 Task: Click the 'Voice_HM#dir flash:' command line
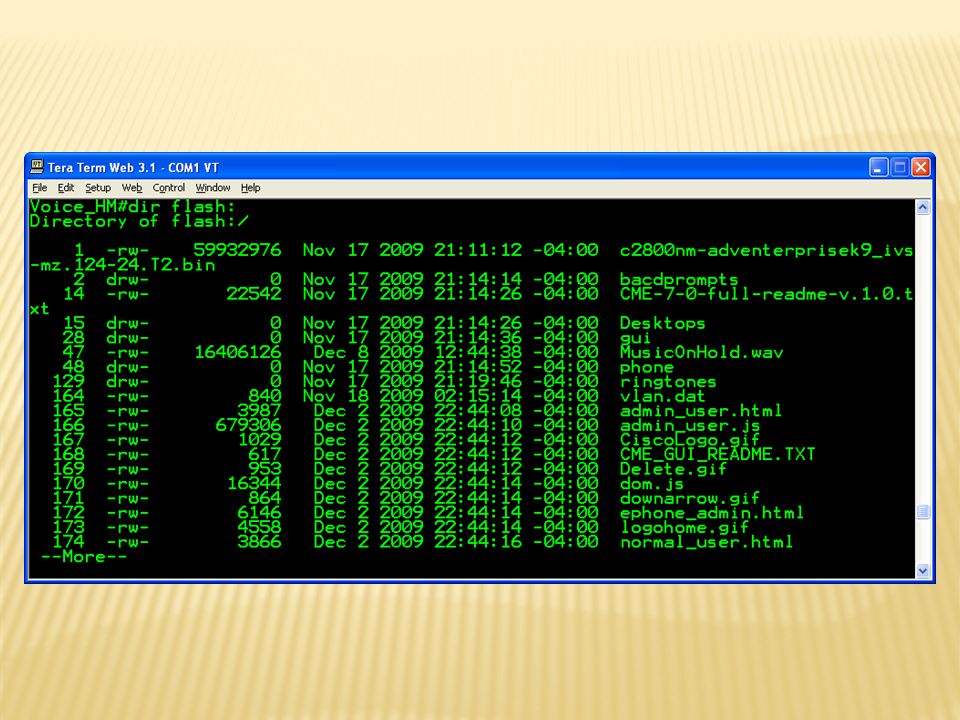133,206
